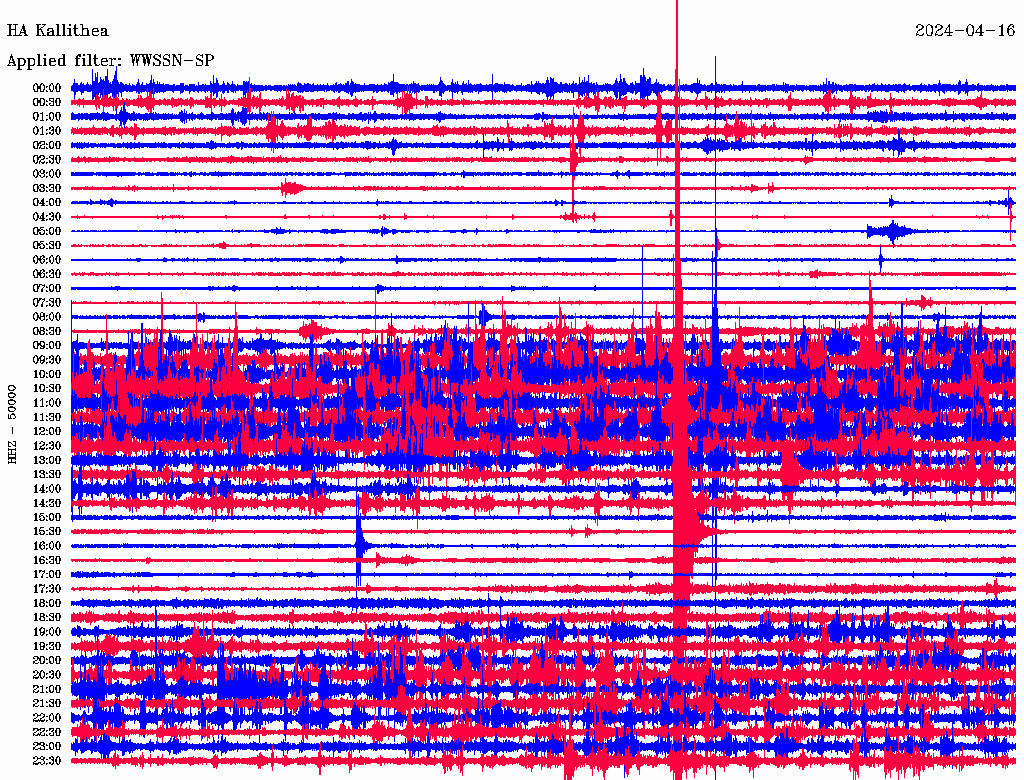Select the 01:30 time label
This screenshot has width=1024, height=780.
47,131
